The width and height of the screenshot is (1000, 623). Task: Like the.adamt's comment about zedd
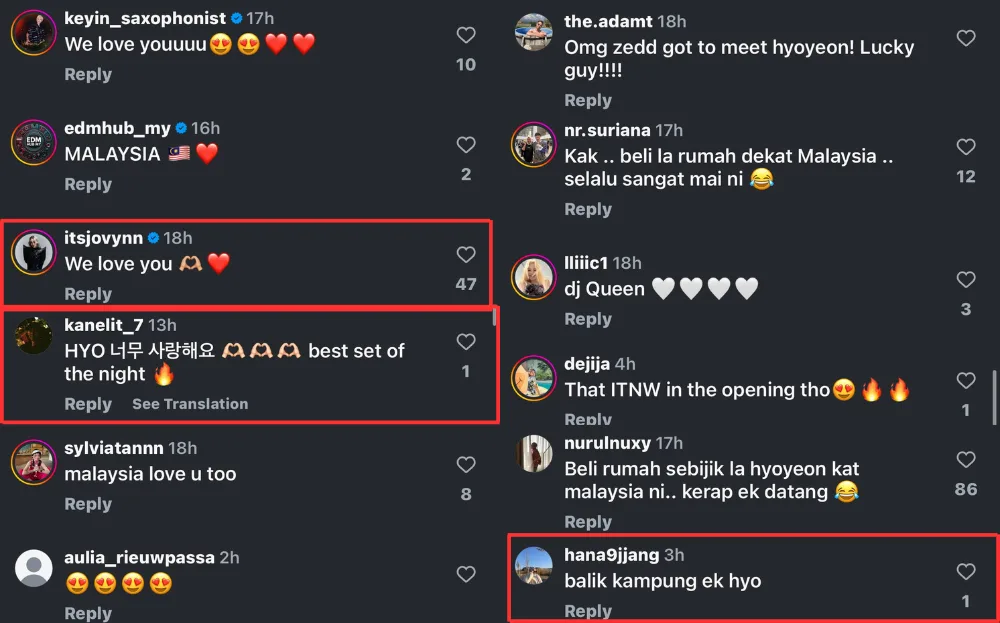click(966, 38)
